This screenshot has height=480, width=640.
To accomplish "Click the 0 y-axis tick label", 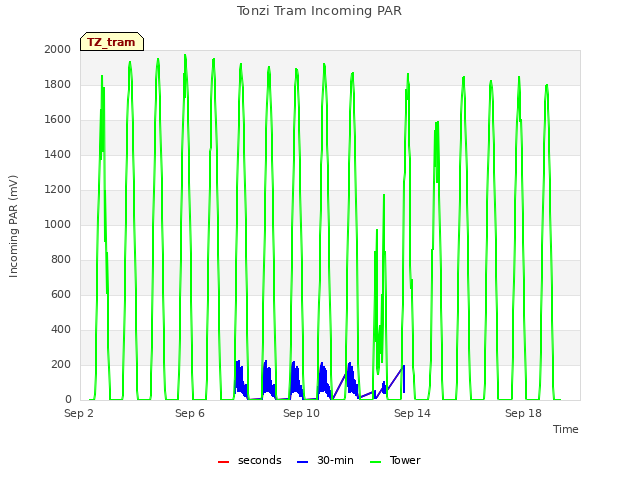I will [x=68, y=400].
